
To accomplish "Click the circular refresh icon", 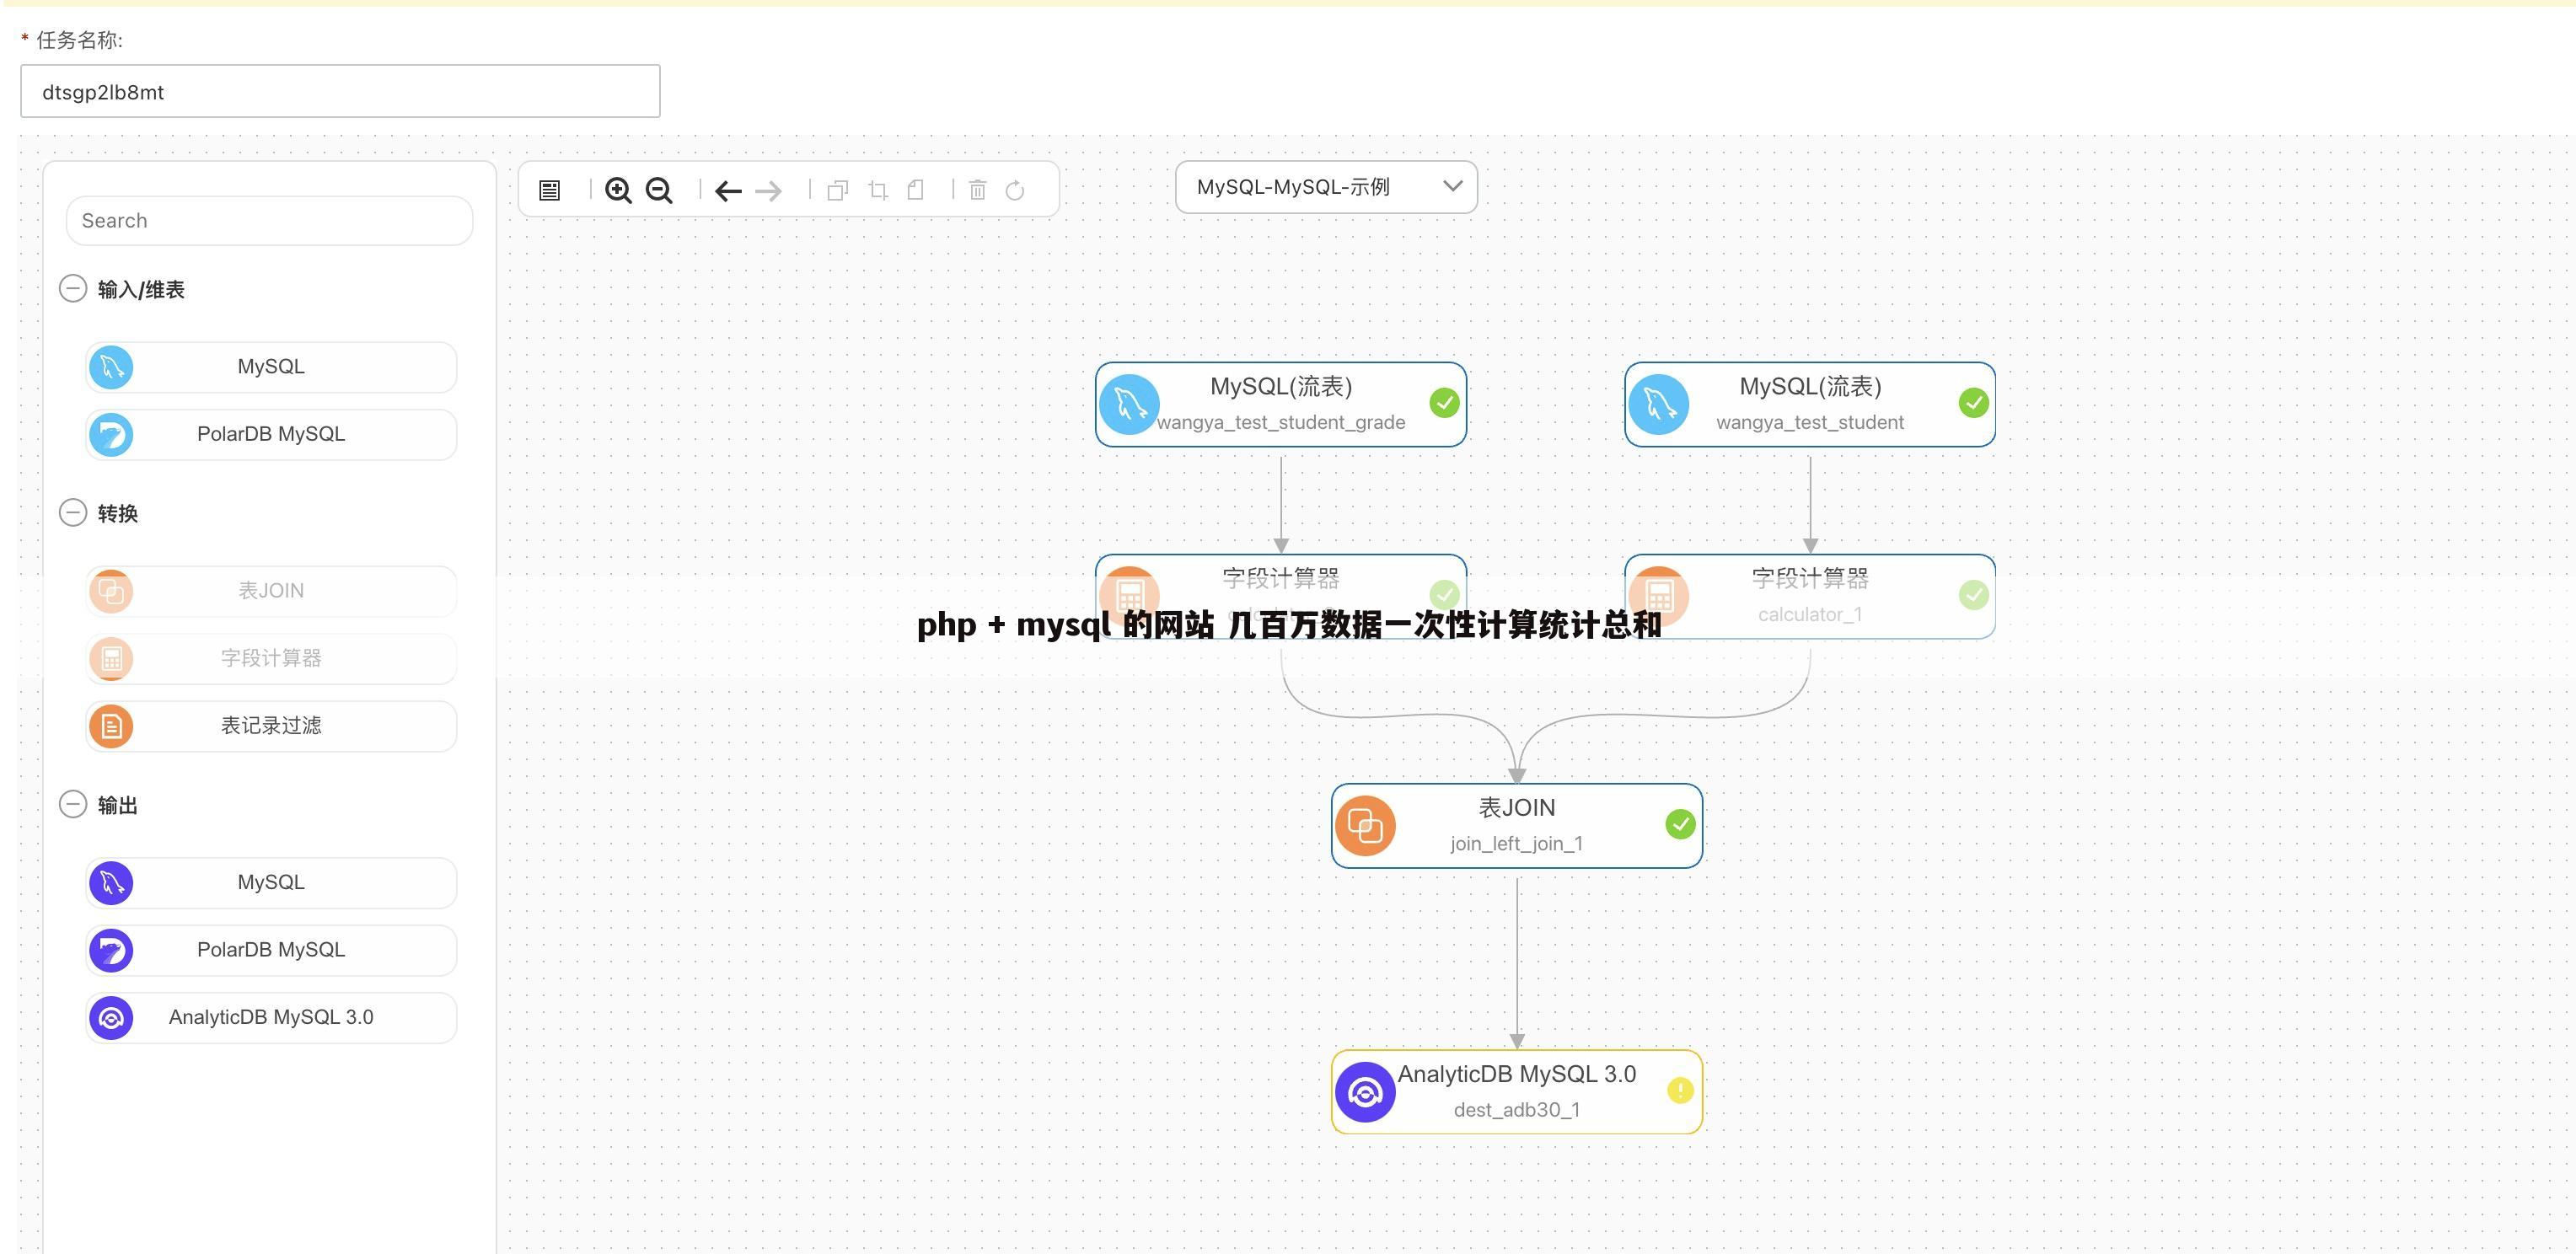I will coord(1015,190).
